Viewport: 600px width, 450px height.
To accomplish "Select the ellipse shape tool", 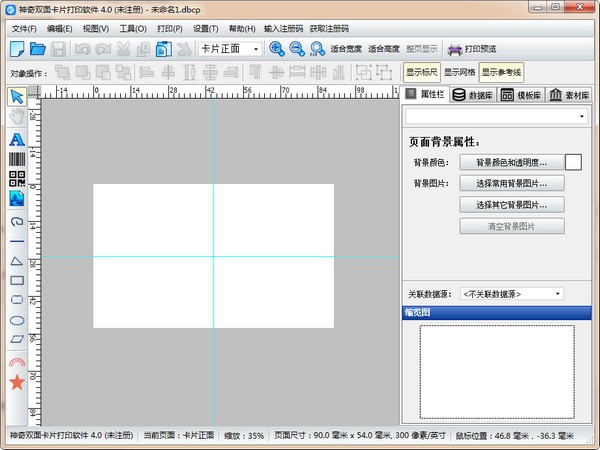I will pos(16,320).
